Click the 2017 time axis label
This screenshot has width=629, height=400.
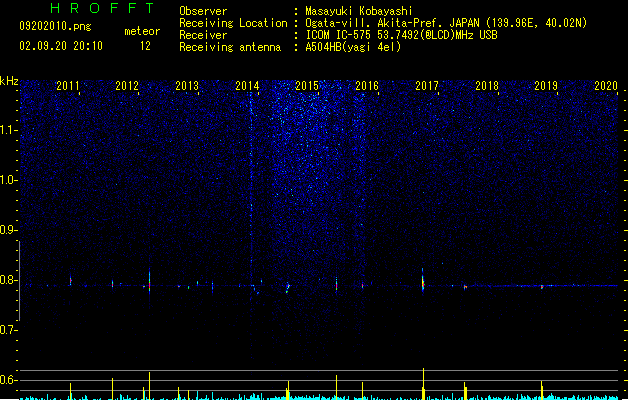[x=427, y=86]
